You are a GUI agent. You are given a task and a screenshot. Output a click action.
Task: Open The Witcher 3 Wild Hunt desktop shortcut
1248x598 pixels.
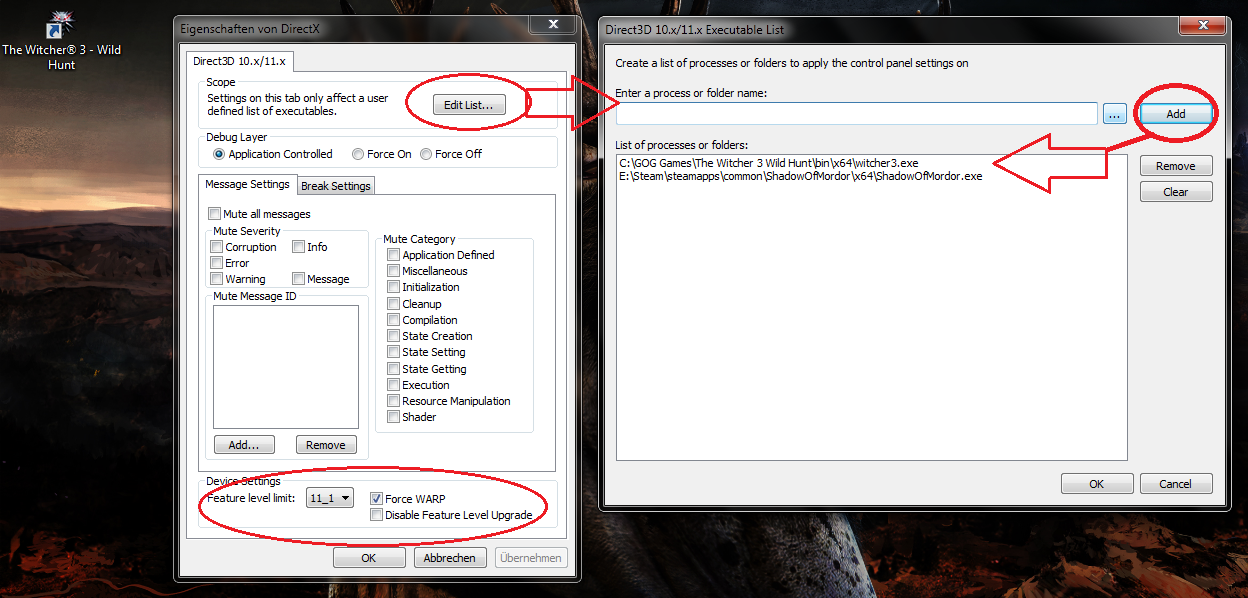tap(61, 42)
